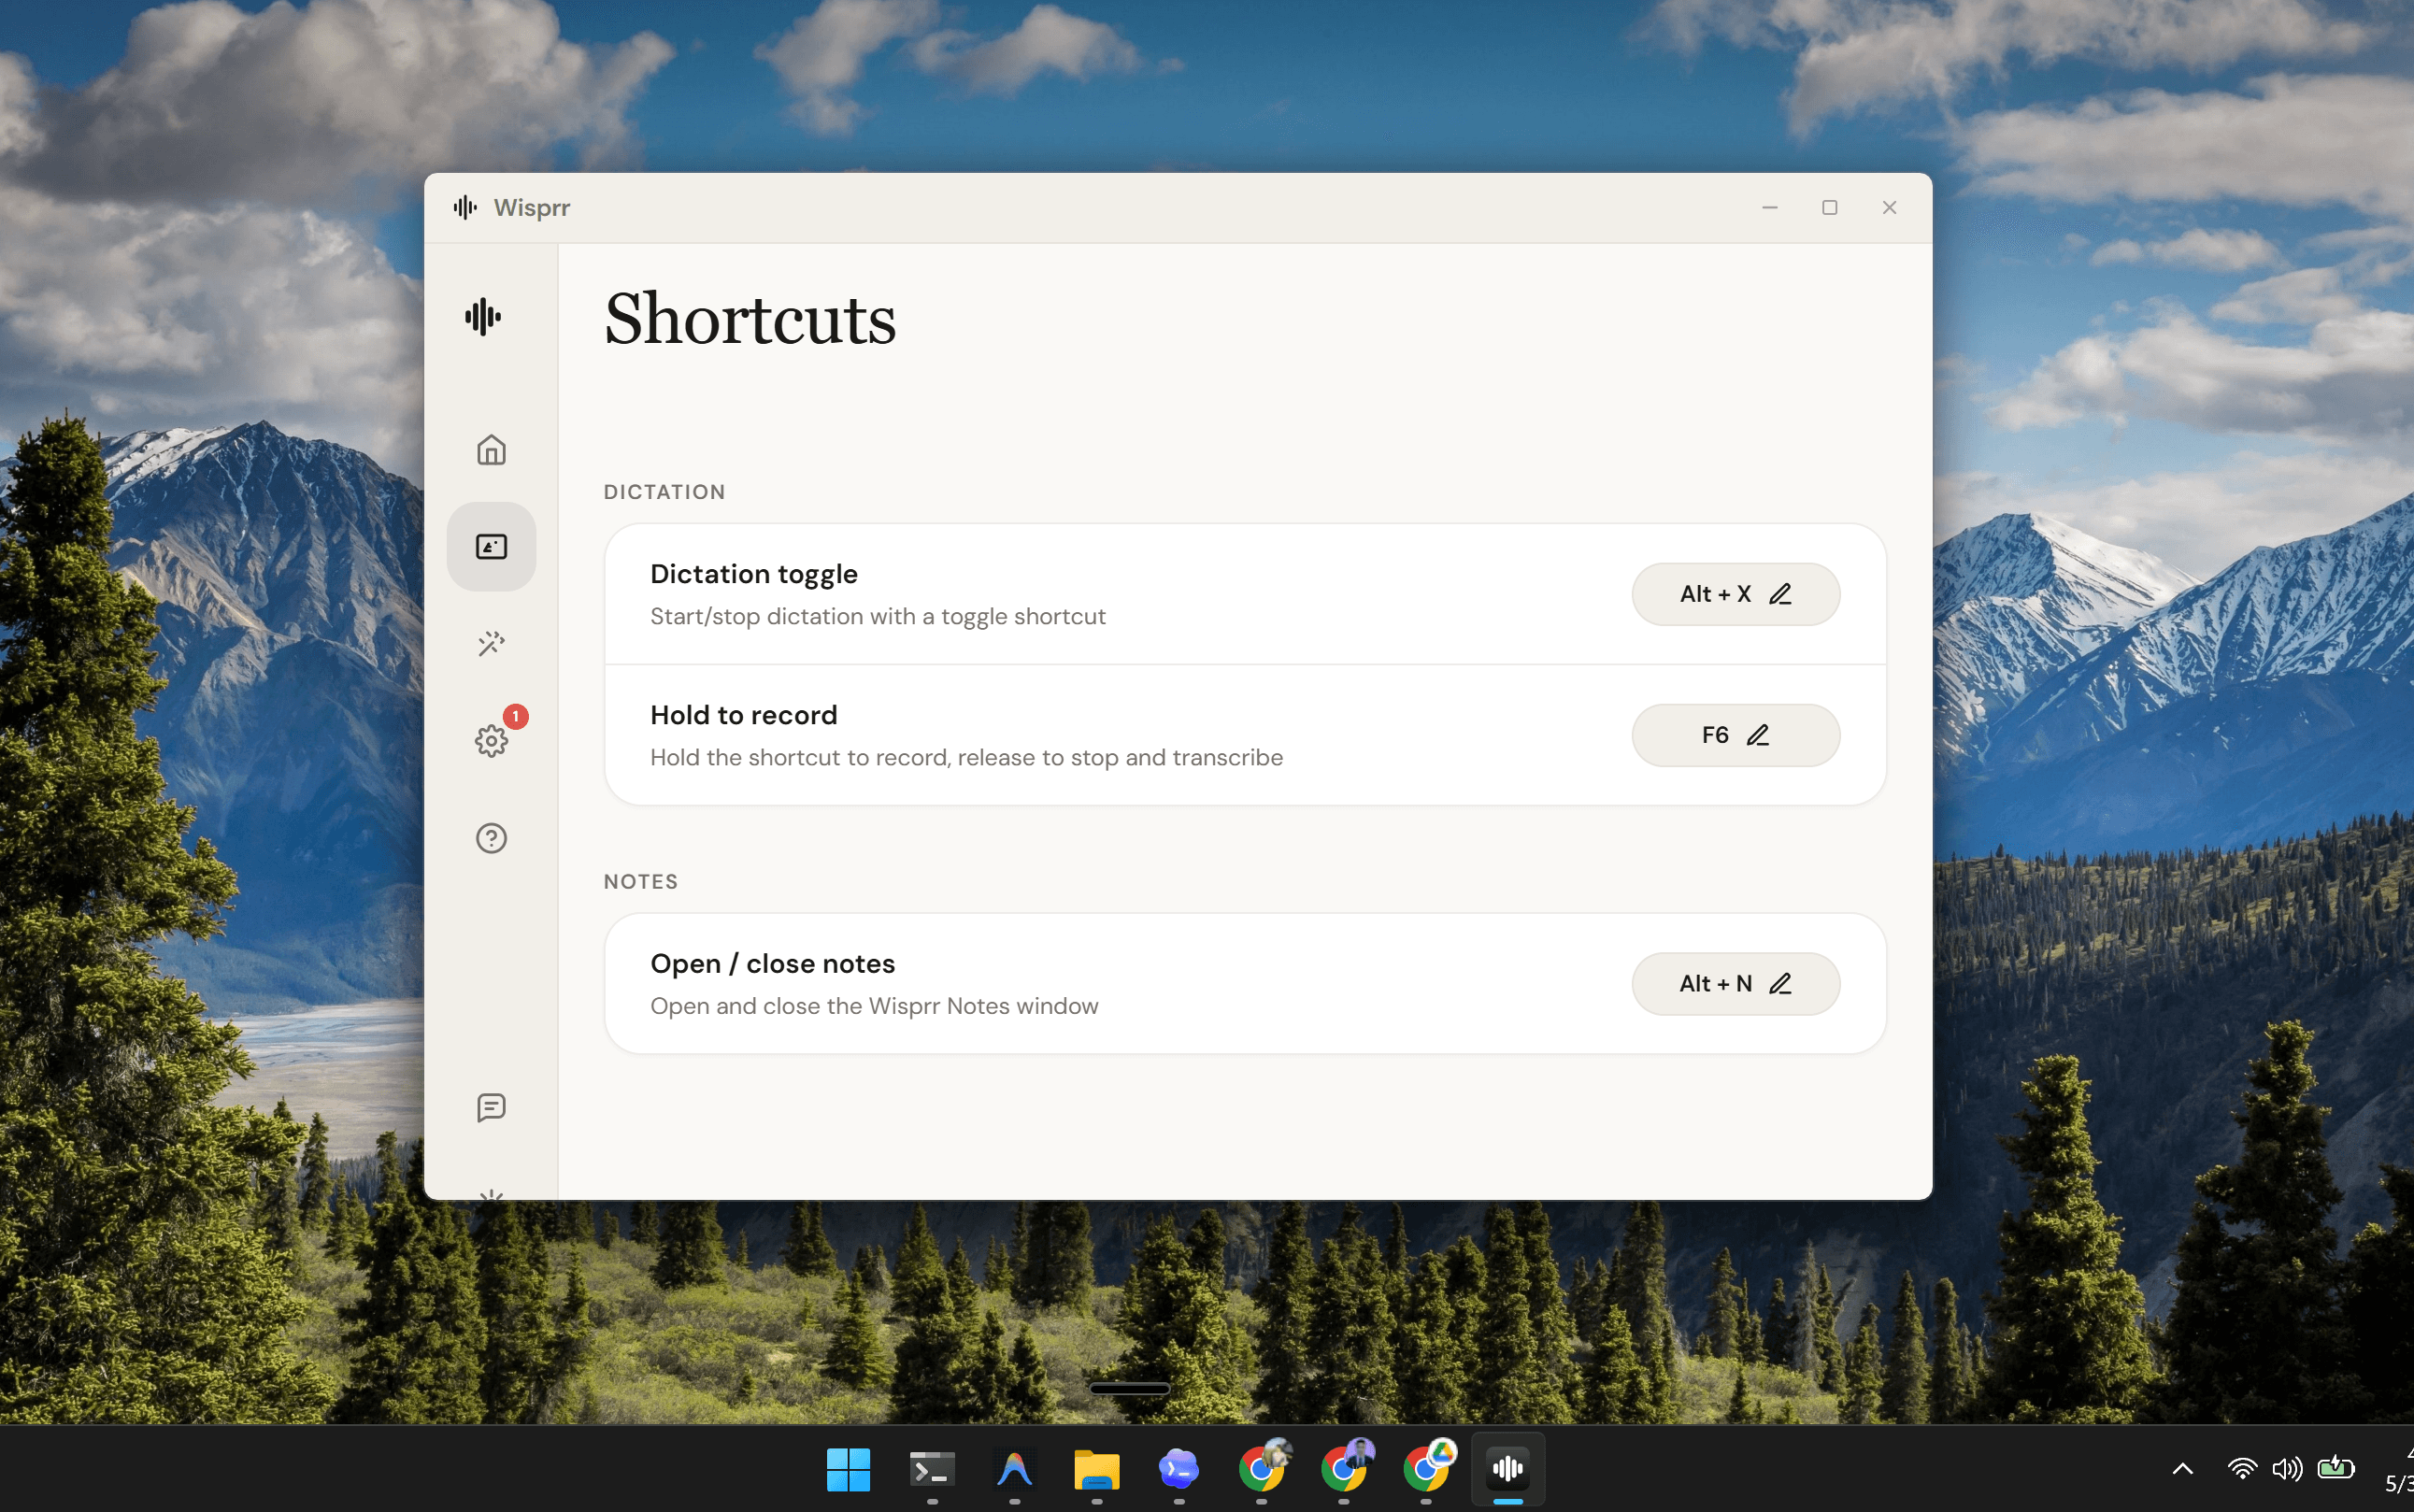Click the 'Shortcuts' page heading

750,319
